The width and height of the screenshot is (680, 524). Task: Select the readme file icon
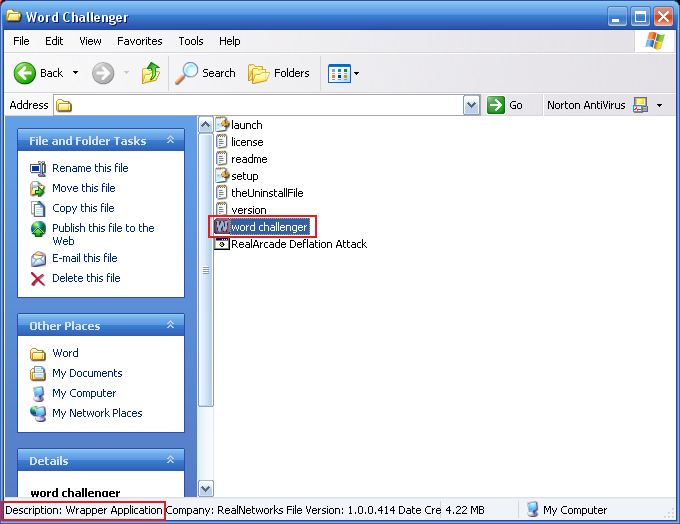click(222, 158)
